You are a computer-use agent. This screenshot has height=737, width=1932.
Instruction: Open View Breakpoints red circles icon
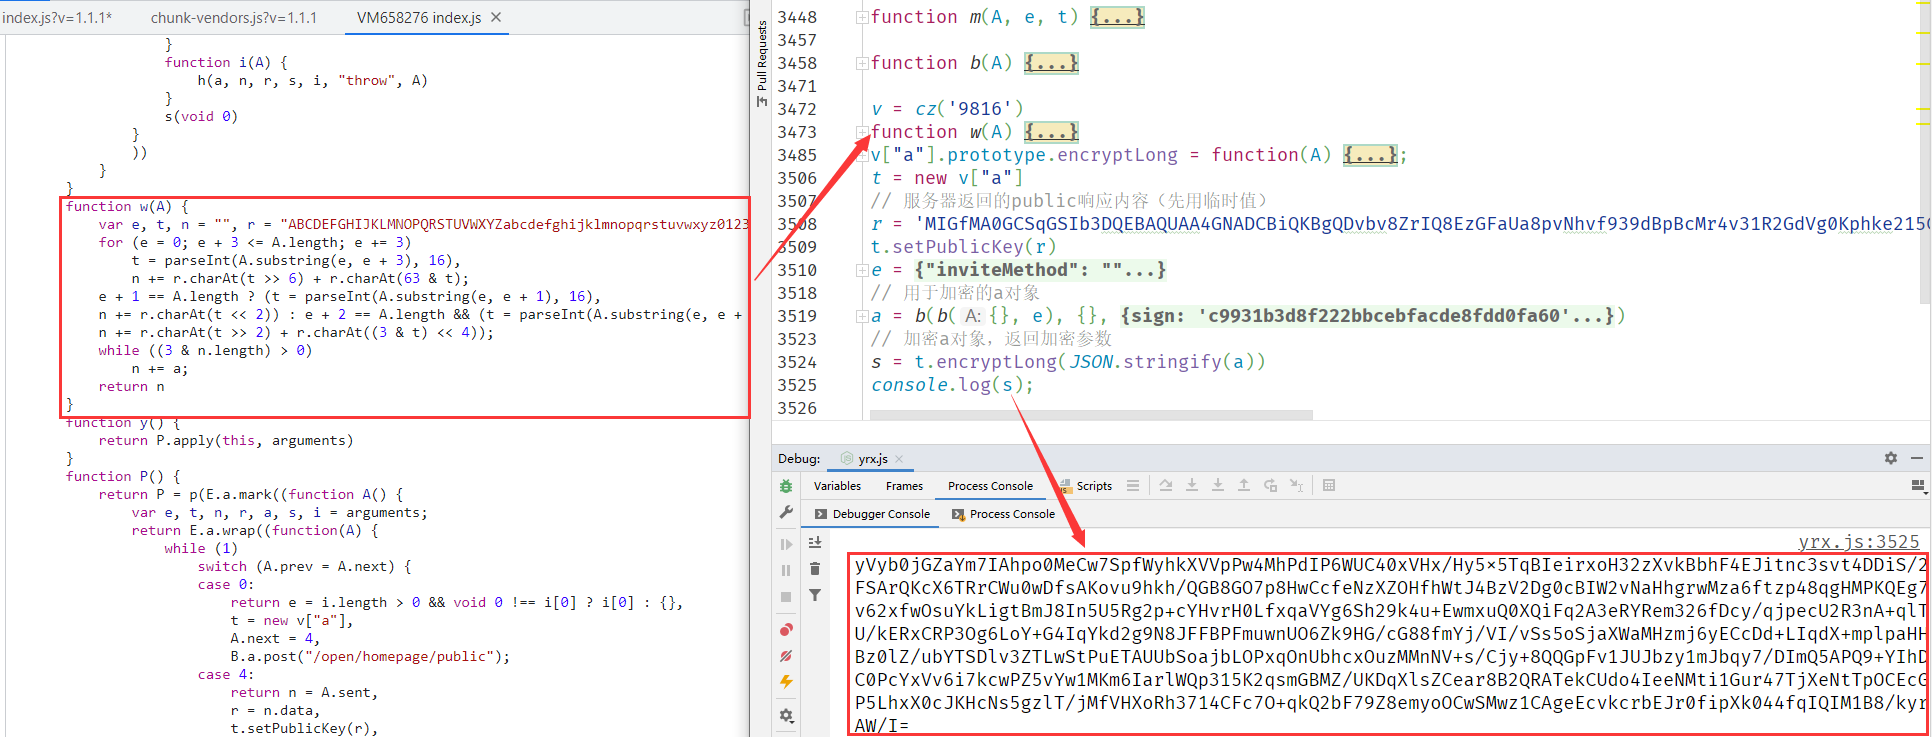pos(786,630)
